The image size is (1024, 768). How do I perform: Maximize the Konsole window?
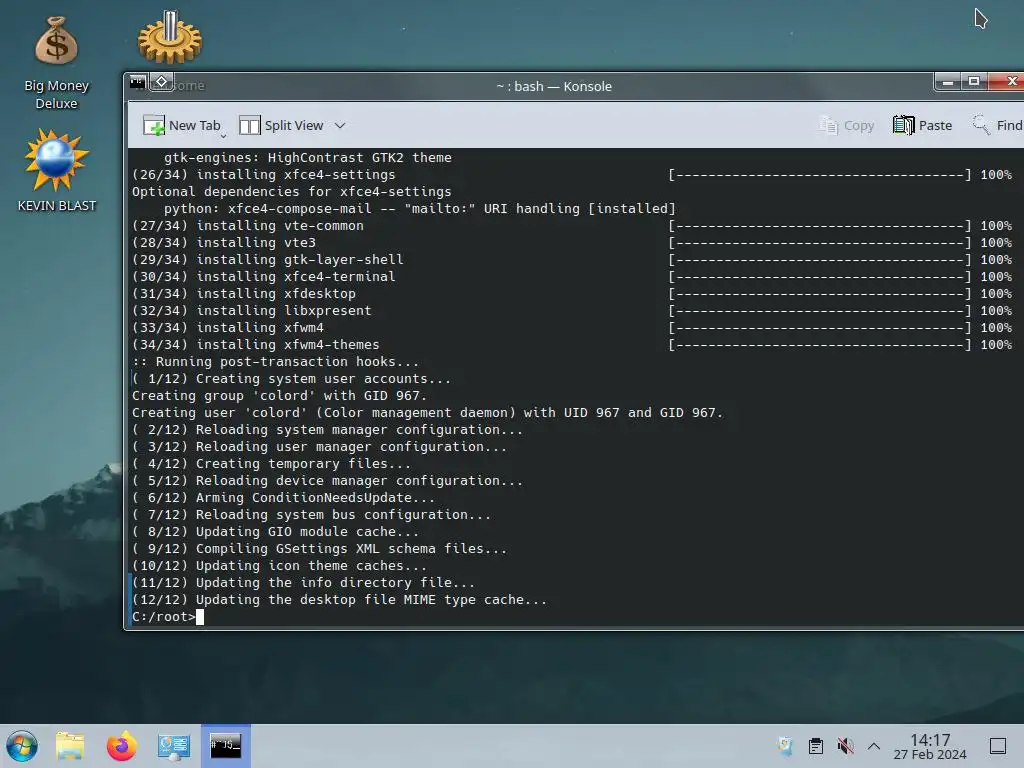coord(974,82)
